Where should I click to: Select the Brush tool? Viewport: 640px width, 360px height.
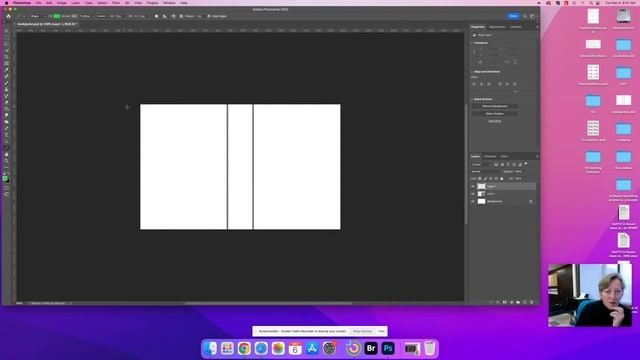click(7, 83)
